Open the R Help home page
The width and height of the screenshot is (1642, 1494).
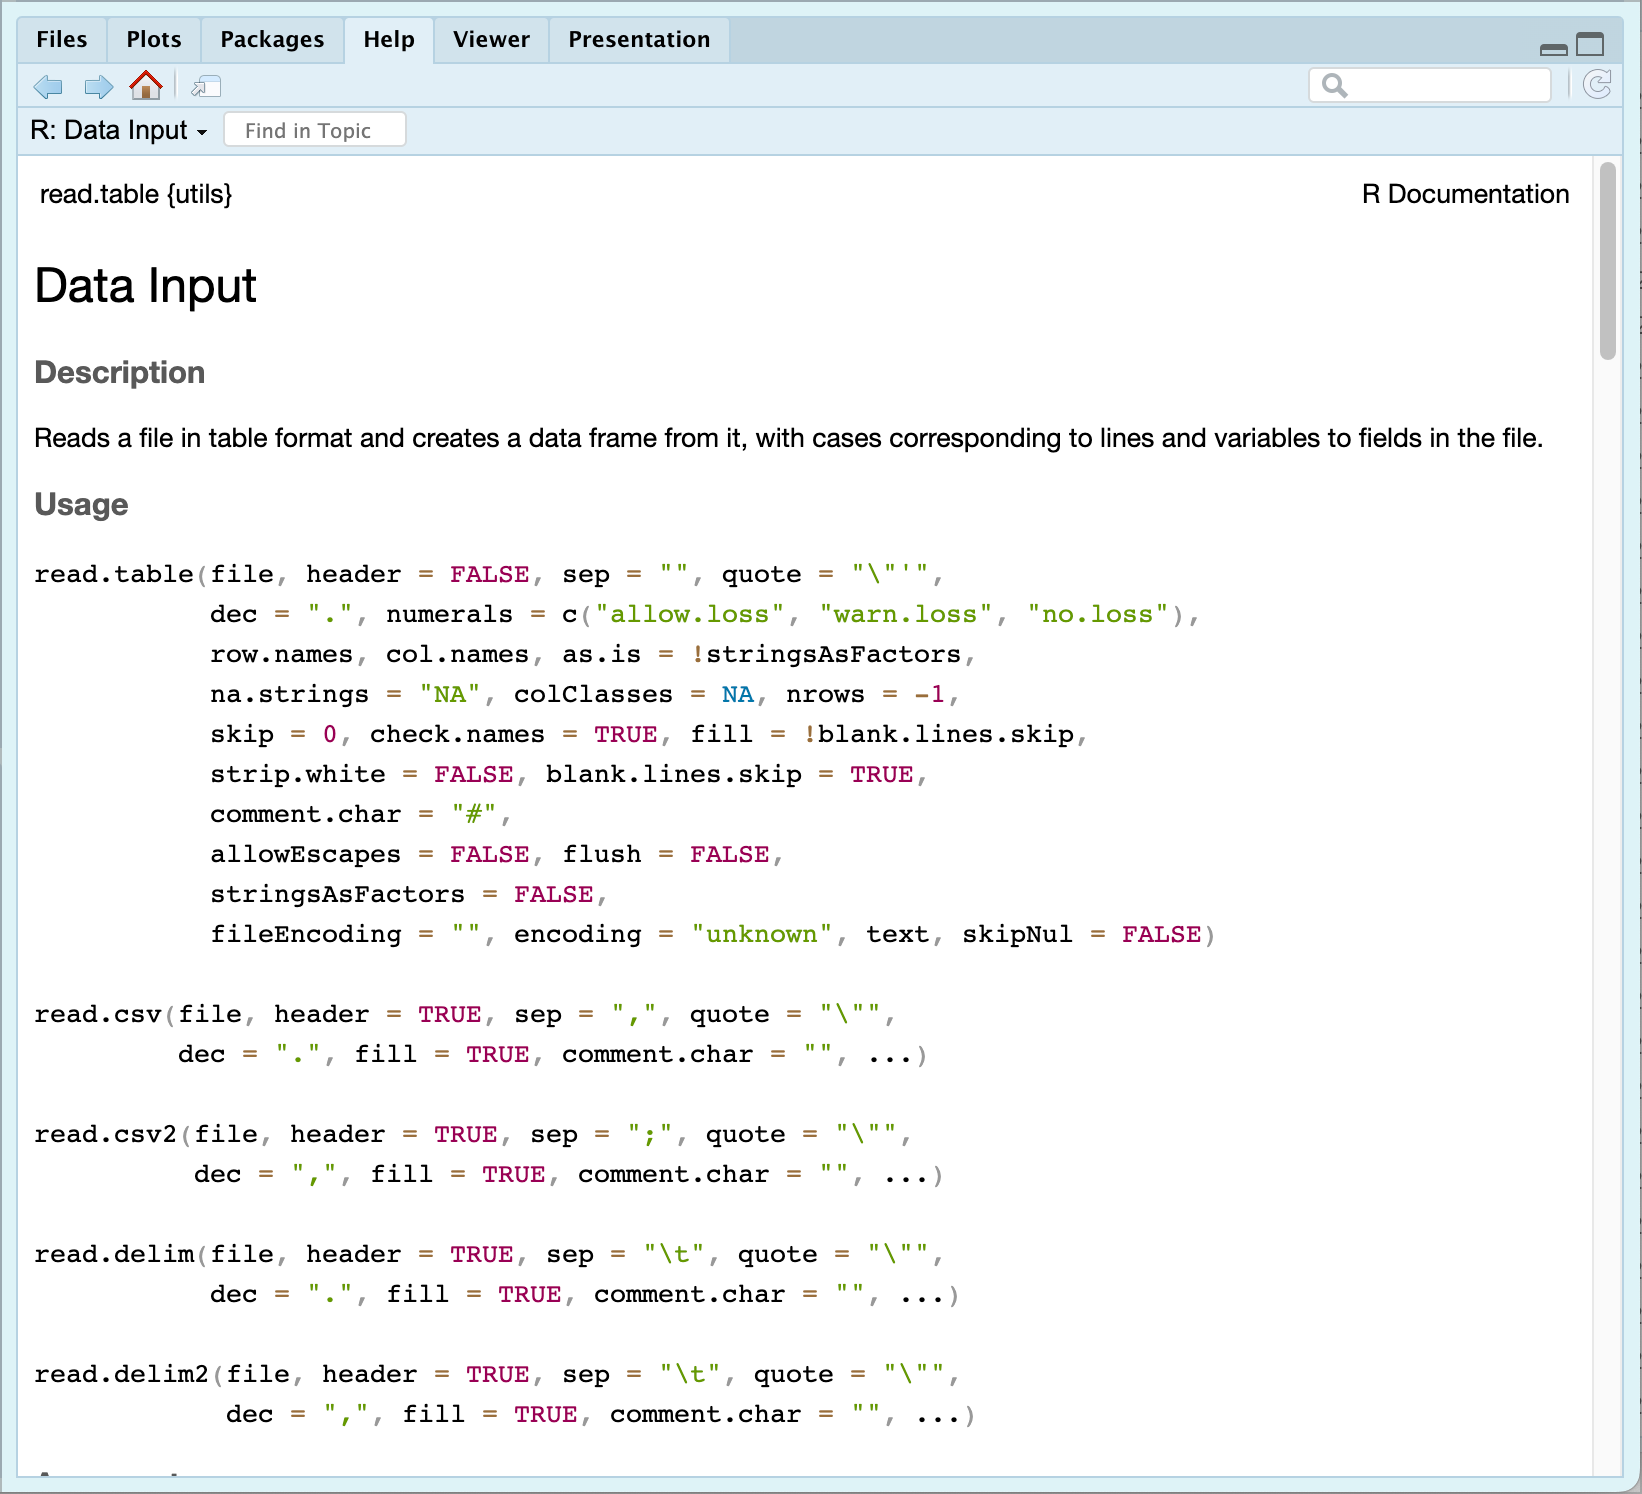146,86
